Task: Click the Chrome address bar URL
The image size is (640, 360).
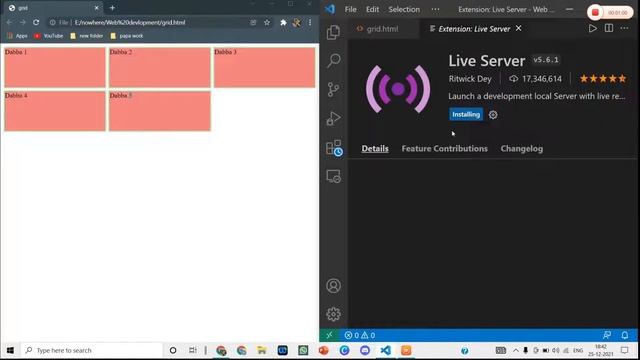Action: click(130, 22)
